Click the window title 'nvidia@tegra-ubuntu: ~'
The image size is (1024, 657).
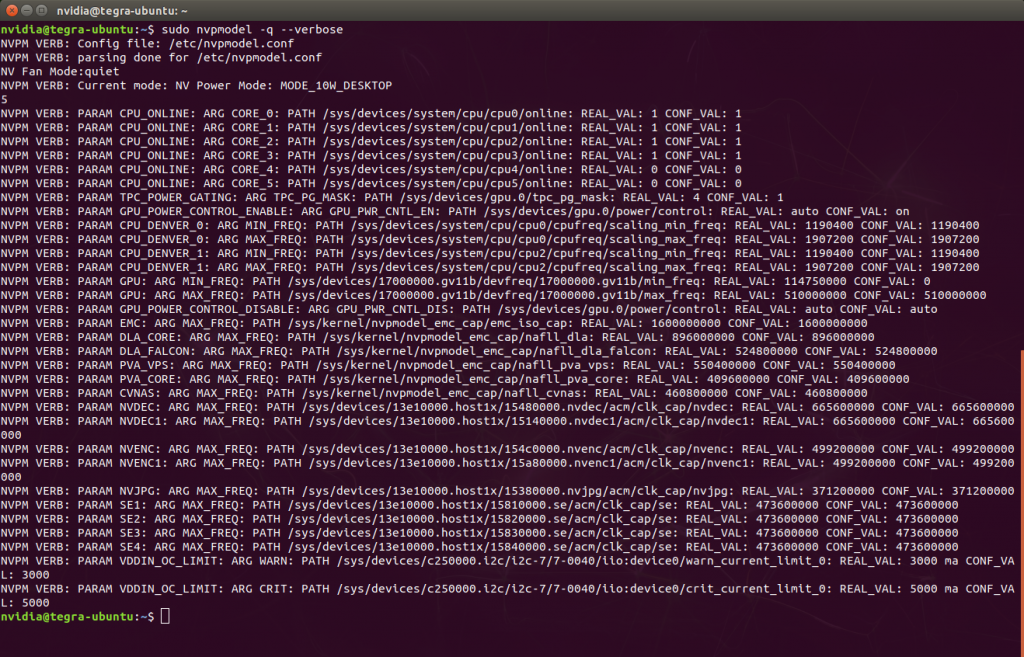[122, 11]
